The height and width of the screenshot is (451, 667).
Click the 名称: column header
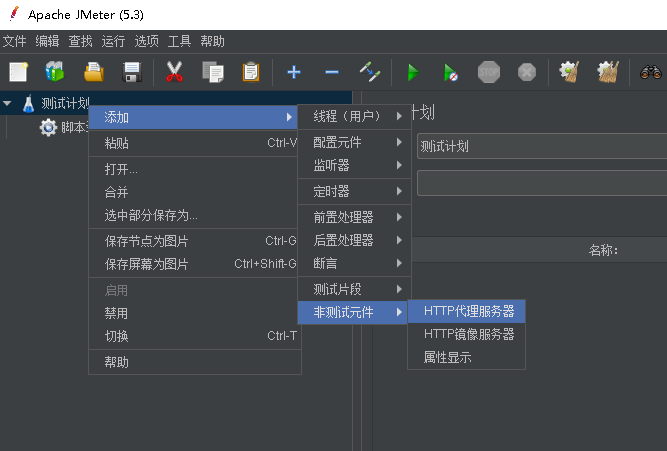coord(603,250)
